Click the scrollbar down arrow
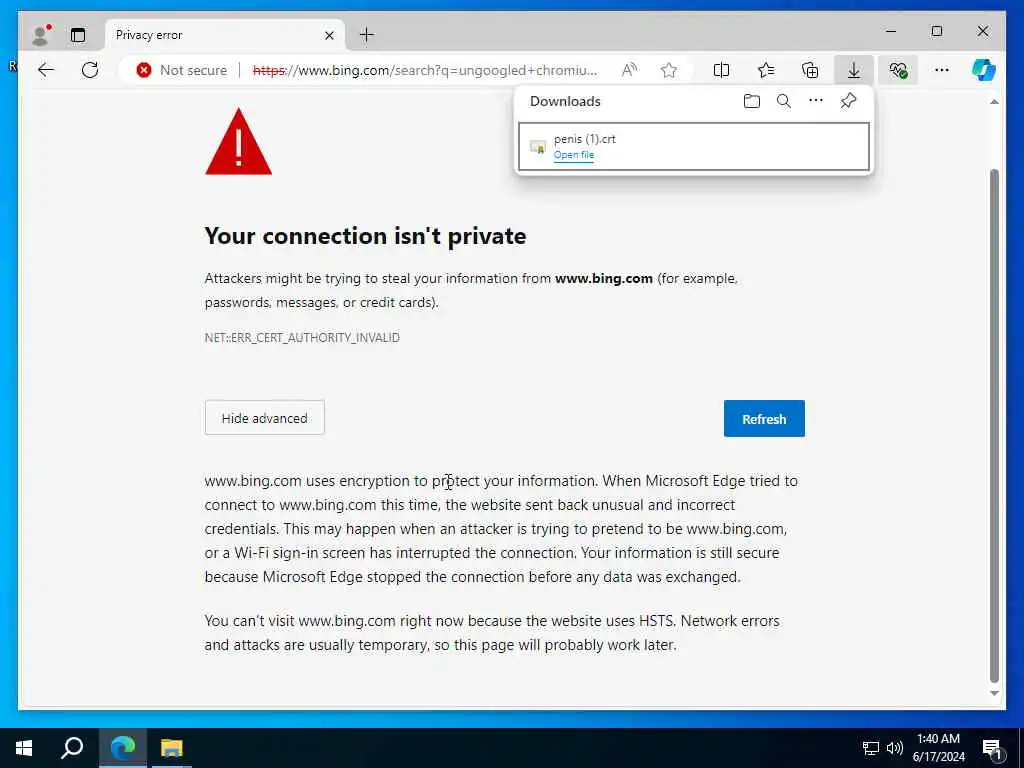The height and width of the screenshot is (768, 1024). pos(994,694)
